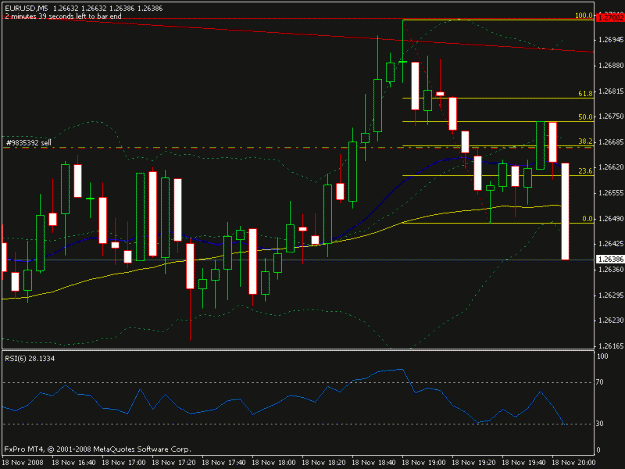Click the RSI 100 scale label
This screenshot has height=469, width=625.
602,356
